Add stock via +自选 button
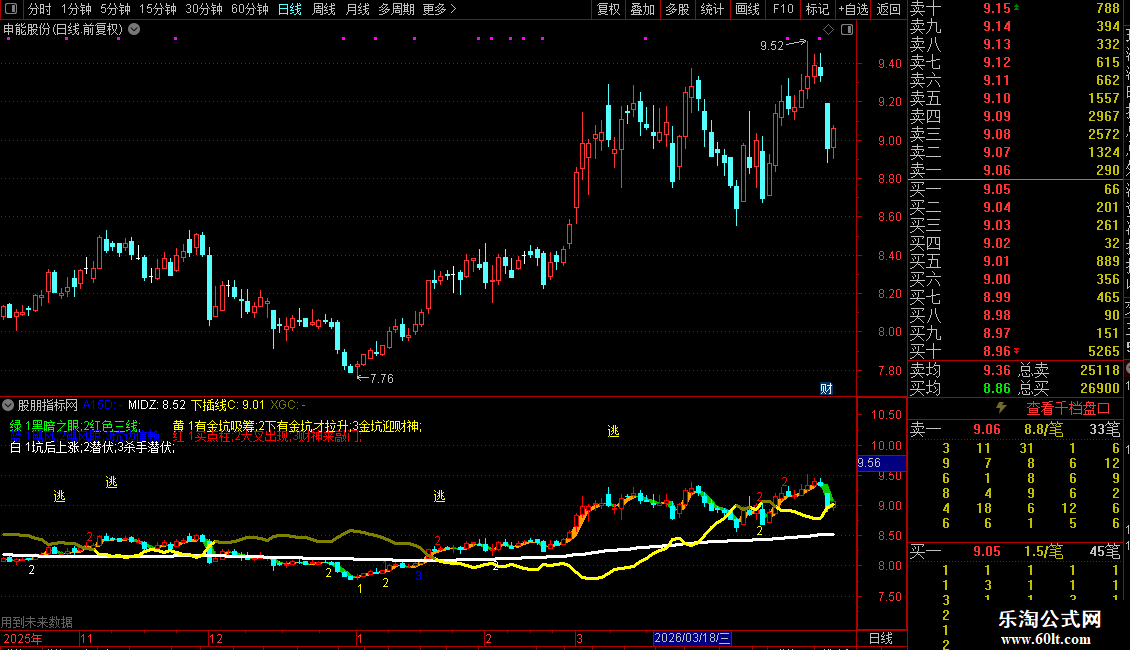The image size is (1130, 650). pyautogui.click(x=854, y=9)
